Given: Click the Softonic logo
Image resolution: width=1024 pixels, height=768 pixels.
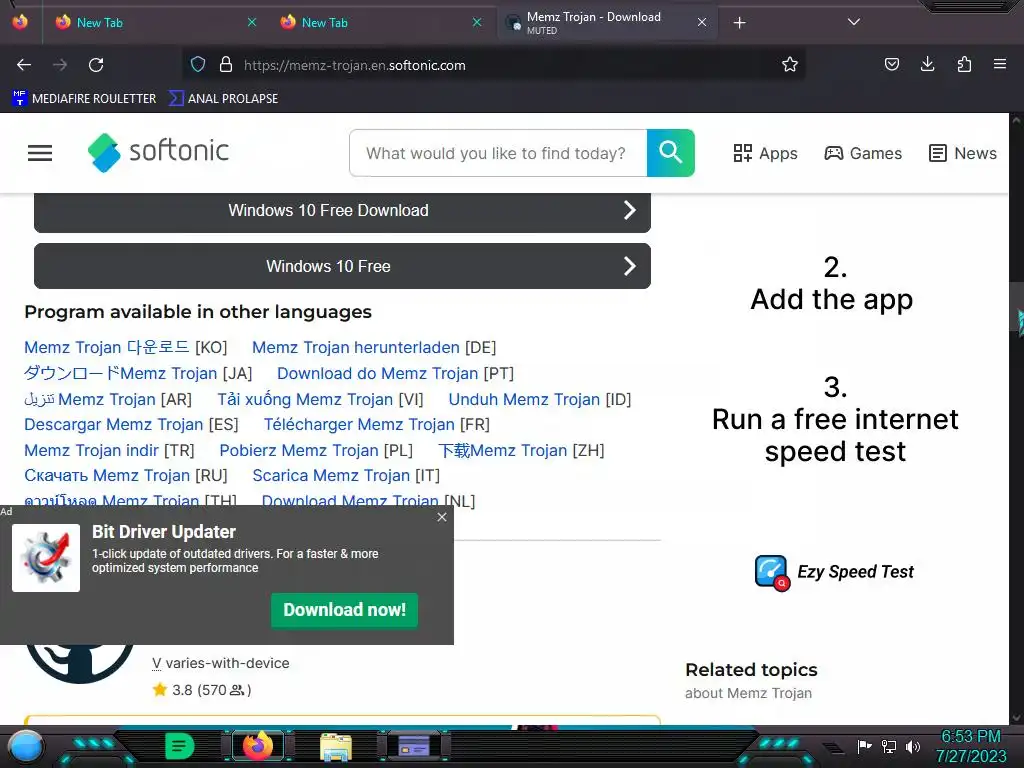Looking at the screenshot, I should tap(158, 152).
